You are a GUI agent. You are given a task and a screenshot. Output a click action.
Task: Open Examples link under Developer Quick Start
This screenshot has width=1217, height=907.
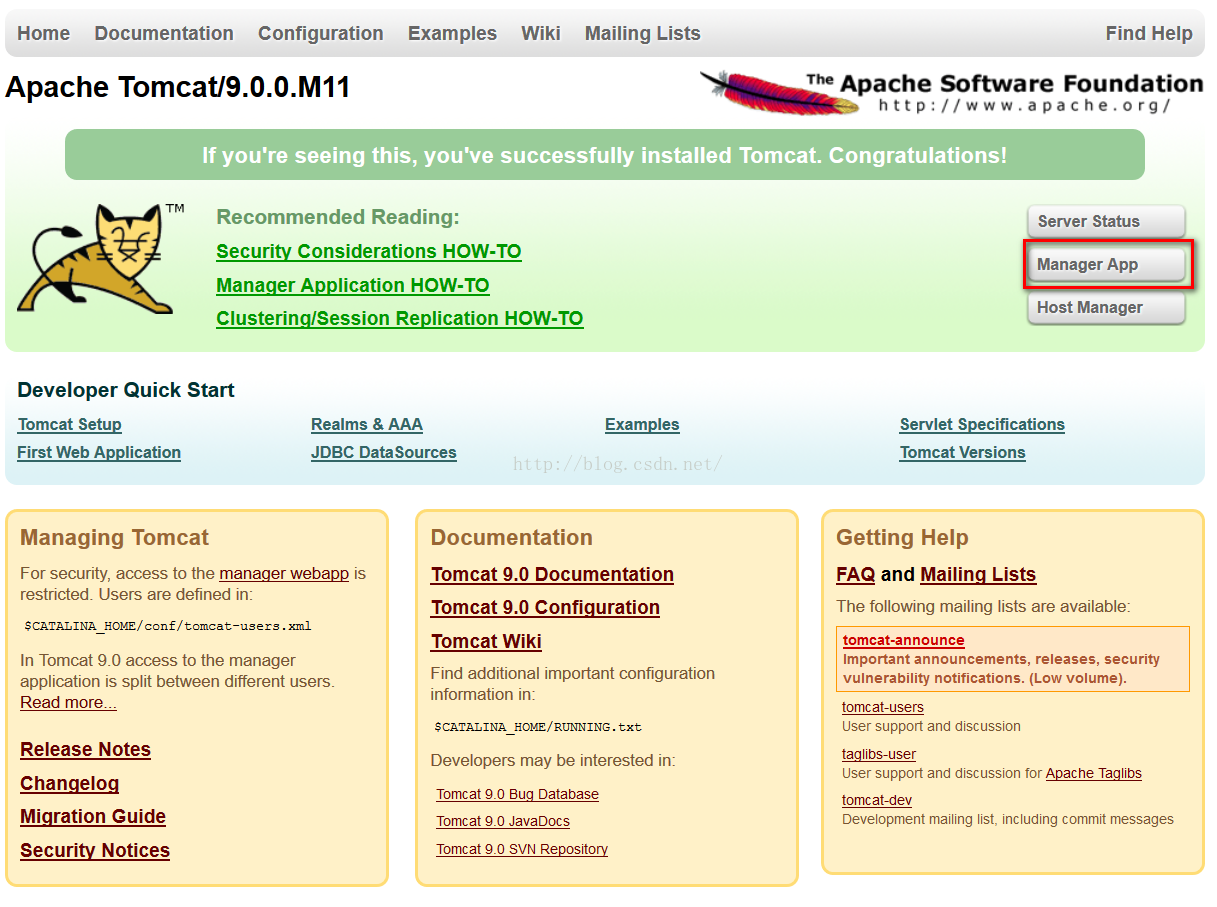(x=642, y=424)
